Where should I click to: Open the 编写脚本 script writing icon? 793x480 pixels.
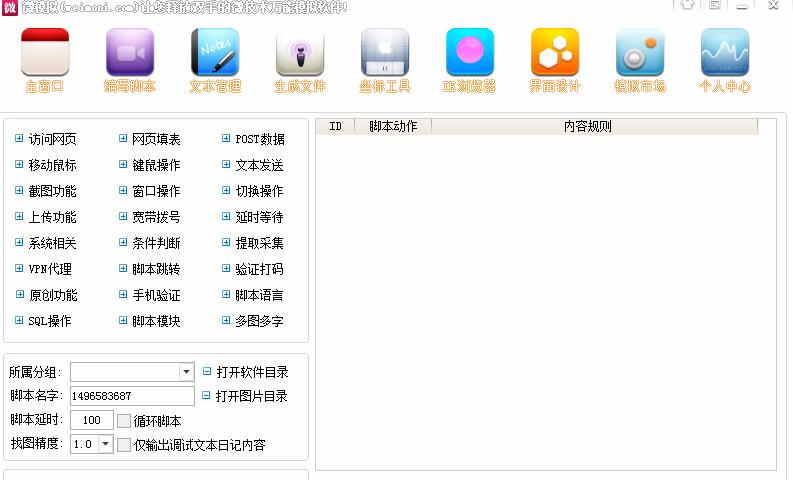tap(130, 52)
